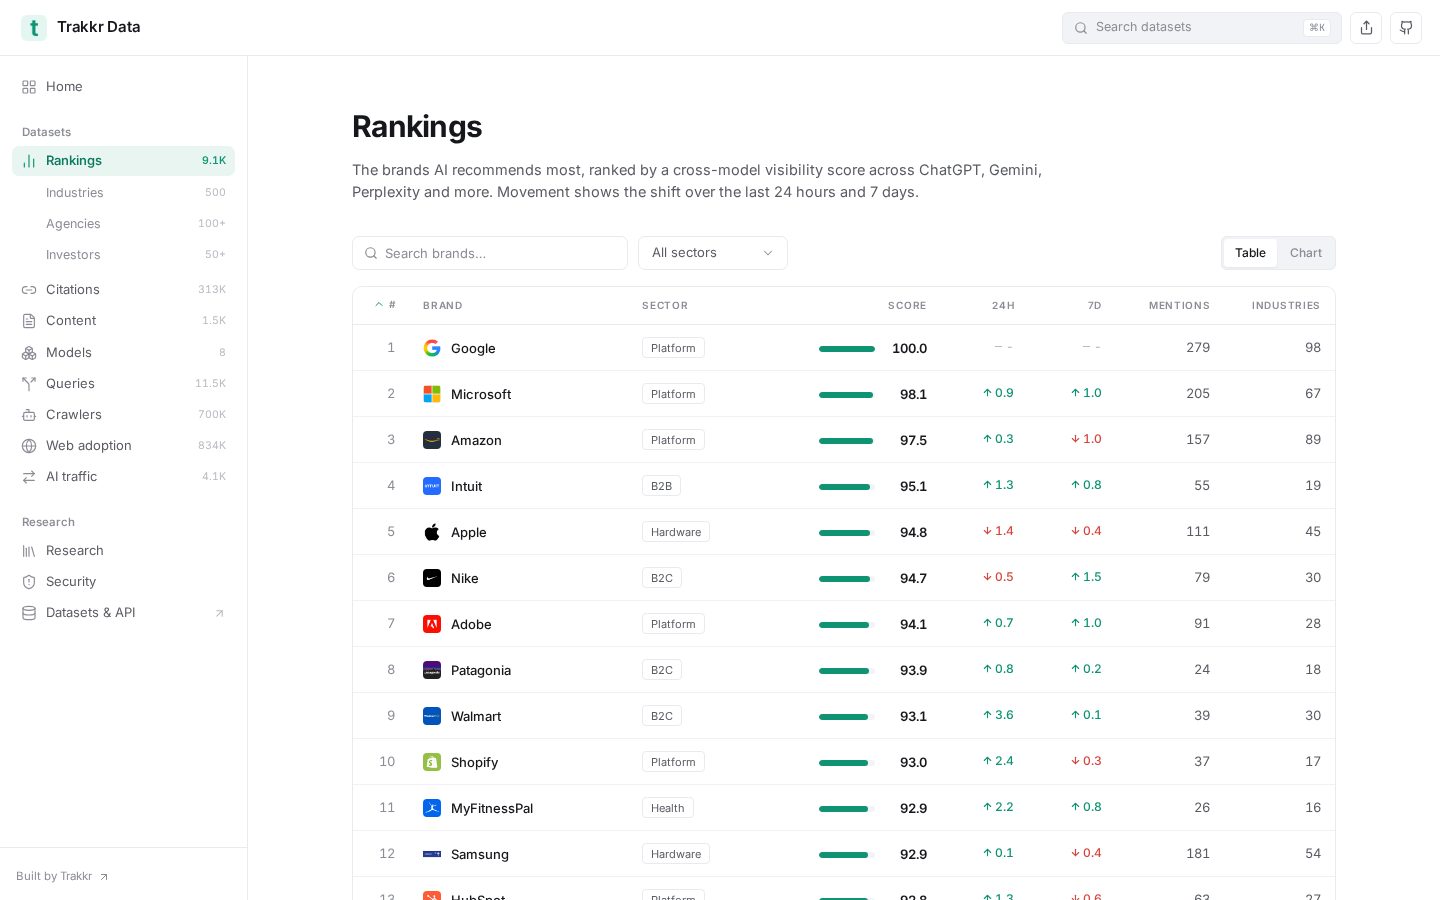The height and width of the screenshot is (900, 1440).
Task: Sort the table by Score column
Action: tap(907, 306)
